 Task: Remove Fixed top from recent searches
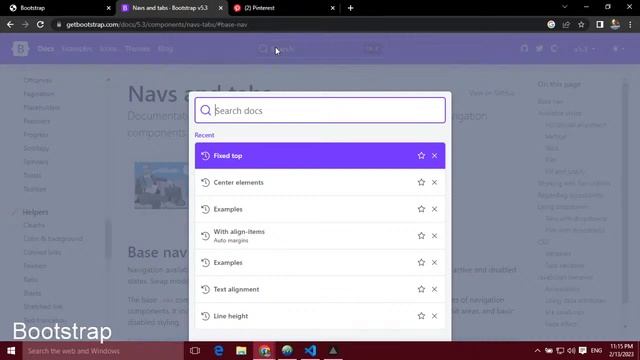pos(434,156)
